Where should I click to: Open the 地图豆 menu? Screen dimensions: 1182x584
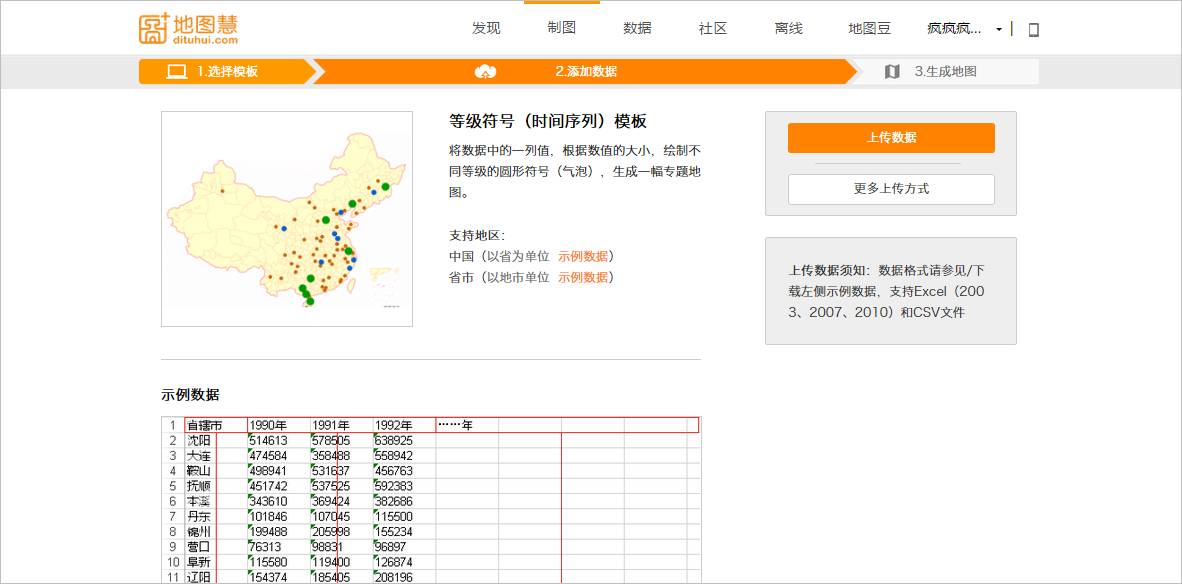pos(869,29)
